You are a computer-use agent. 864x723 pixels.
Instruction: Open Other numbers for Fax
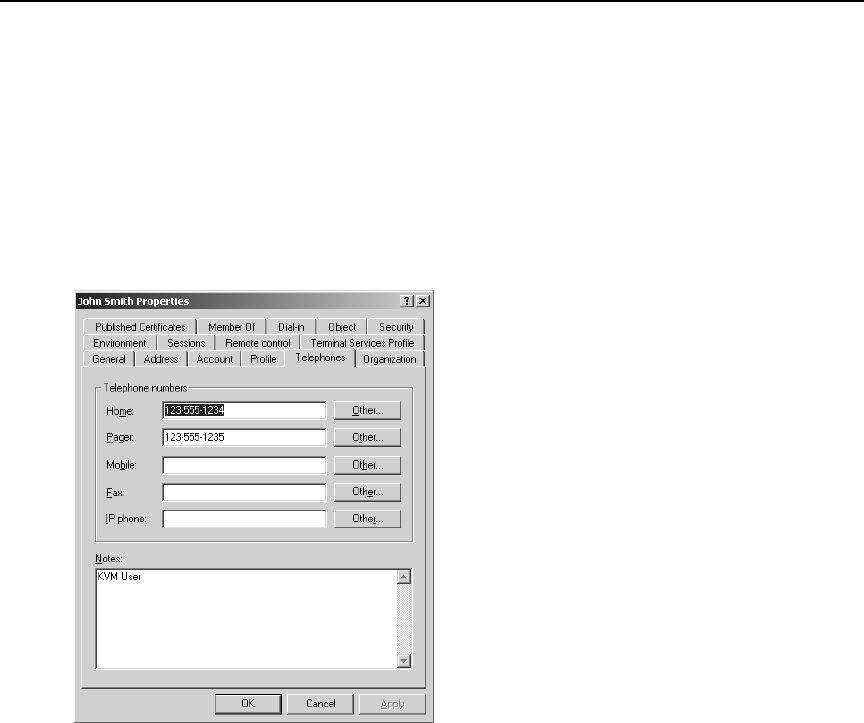(x=368, y=492)
